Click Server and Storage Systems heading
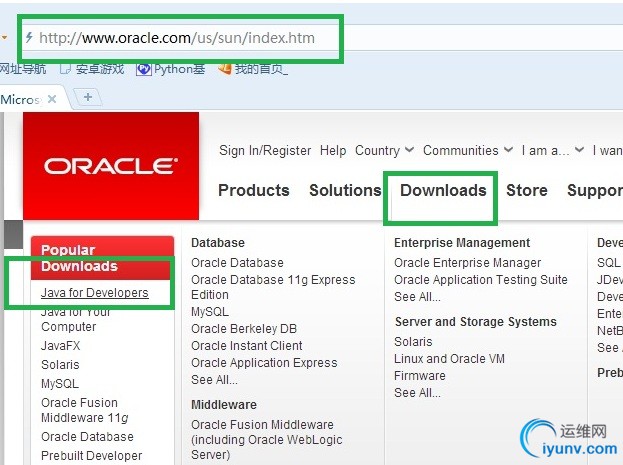This screenshot has height=465, width=623. tap(476, 322)
